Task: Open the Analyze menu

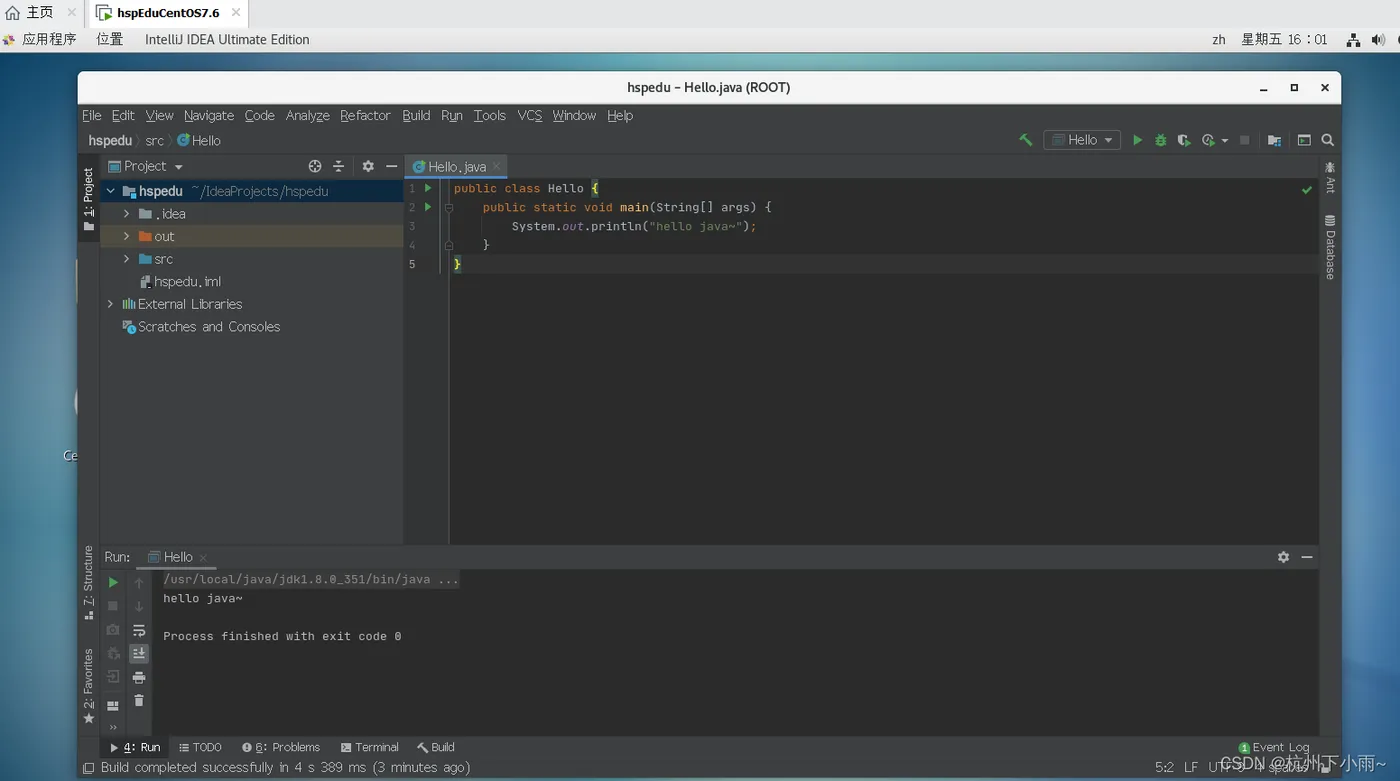Action: [x=307, y=115]
